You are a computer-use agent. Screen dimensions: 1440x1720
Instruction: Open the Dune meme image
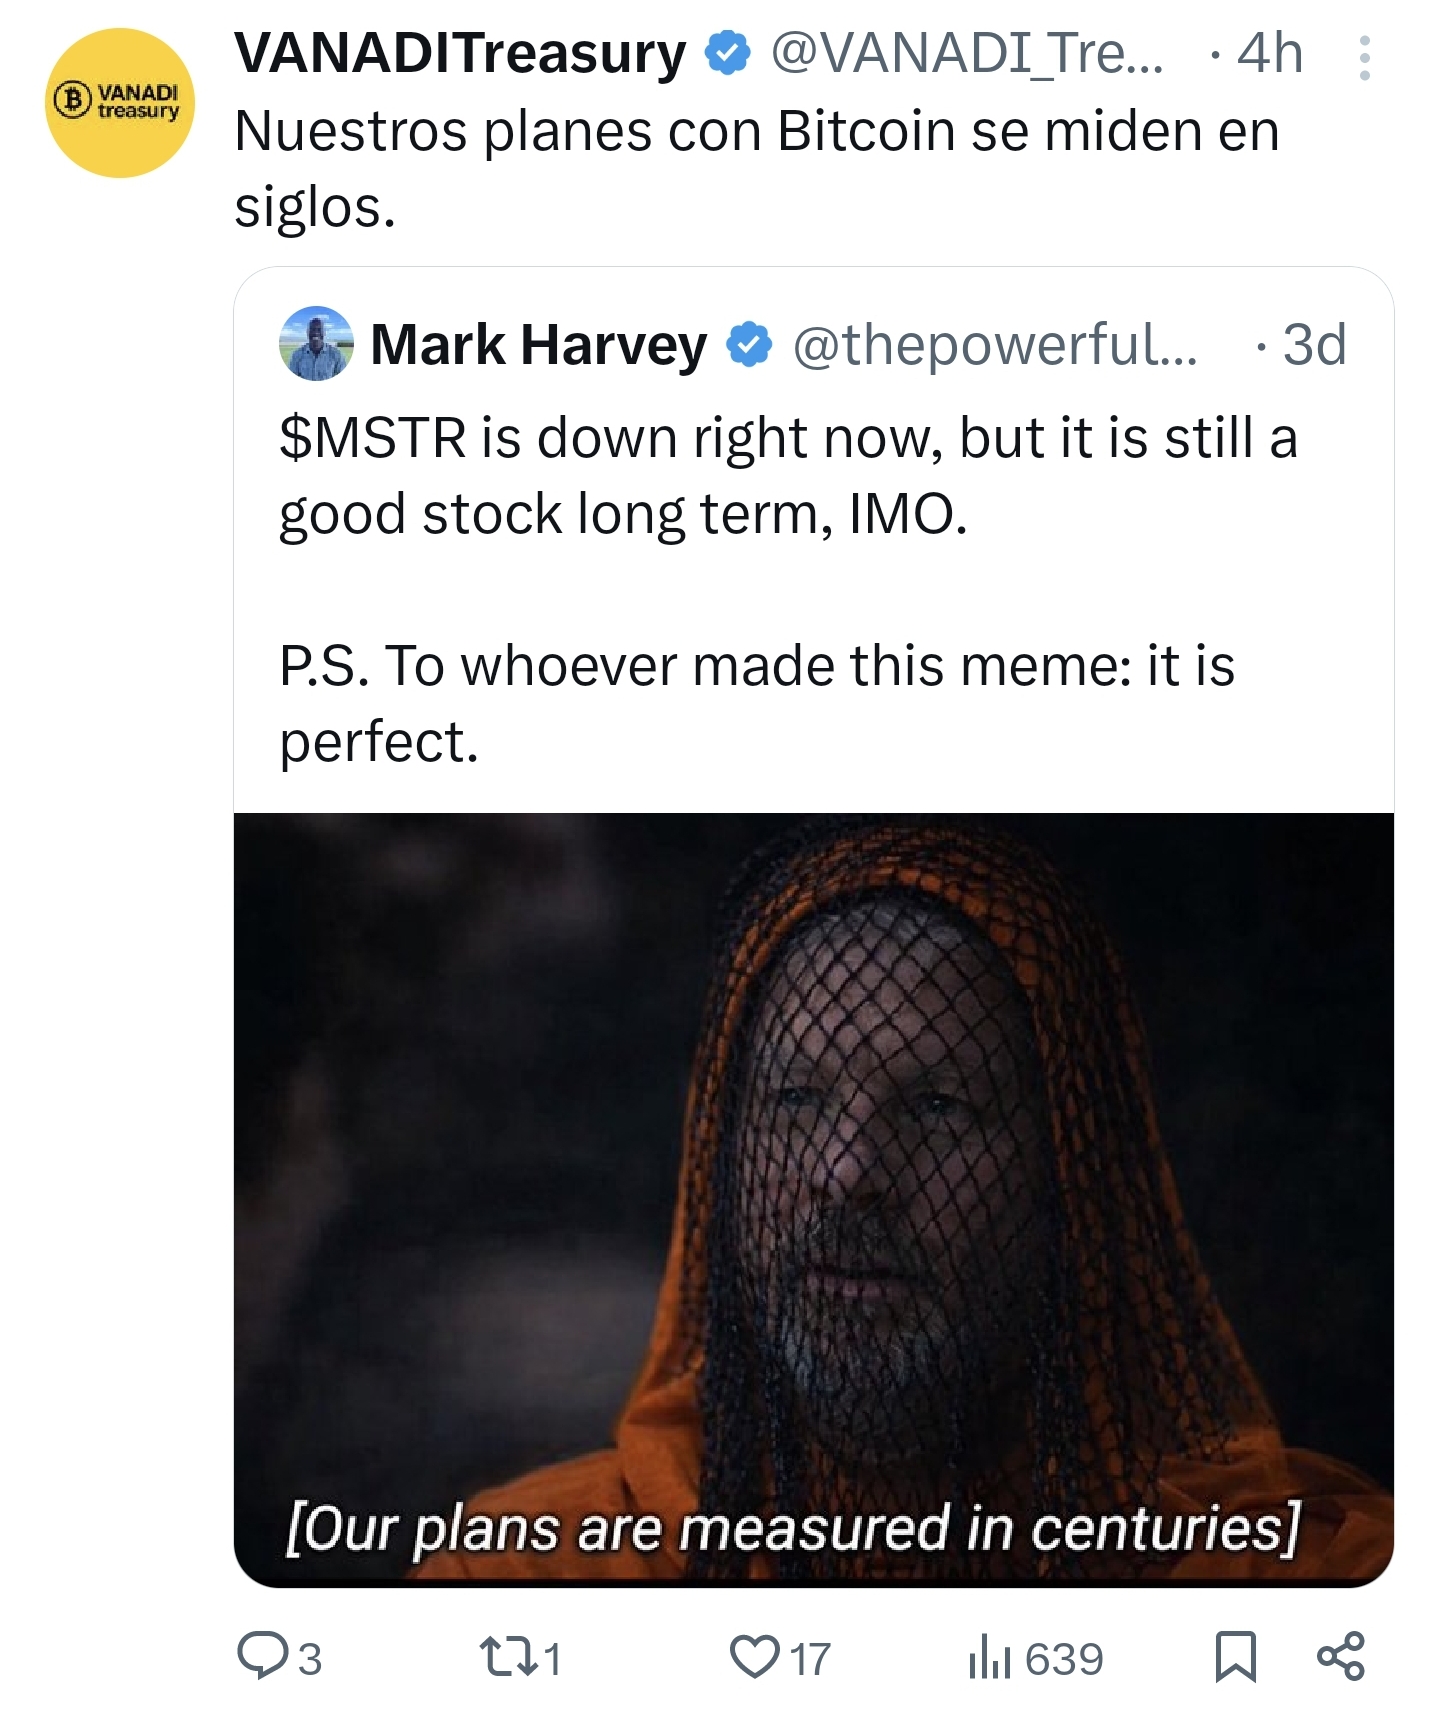(814, 1199)
